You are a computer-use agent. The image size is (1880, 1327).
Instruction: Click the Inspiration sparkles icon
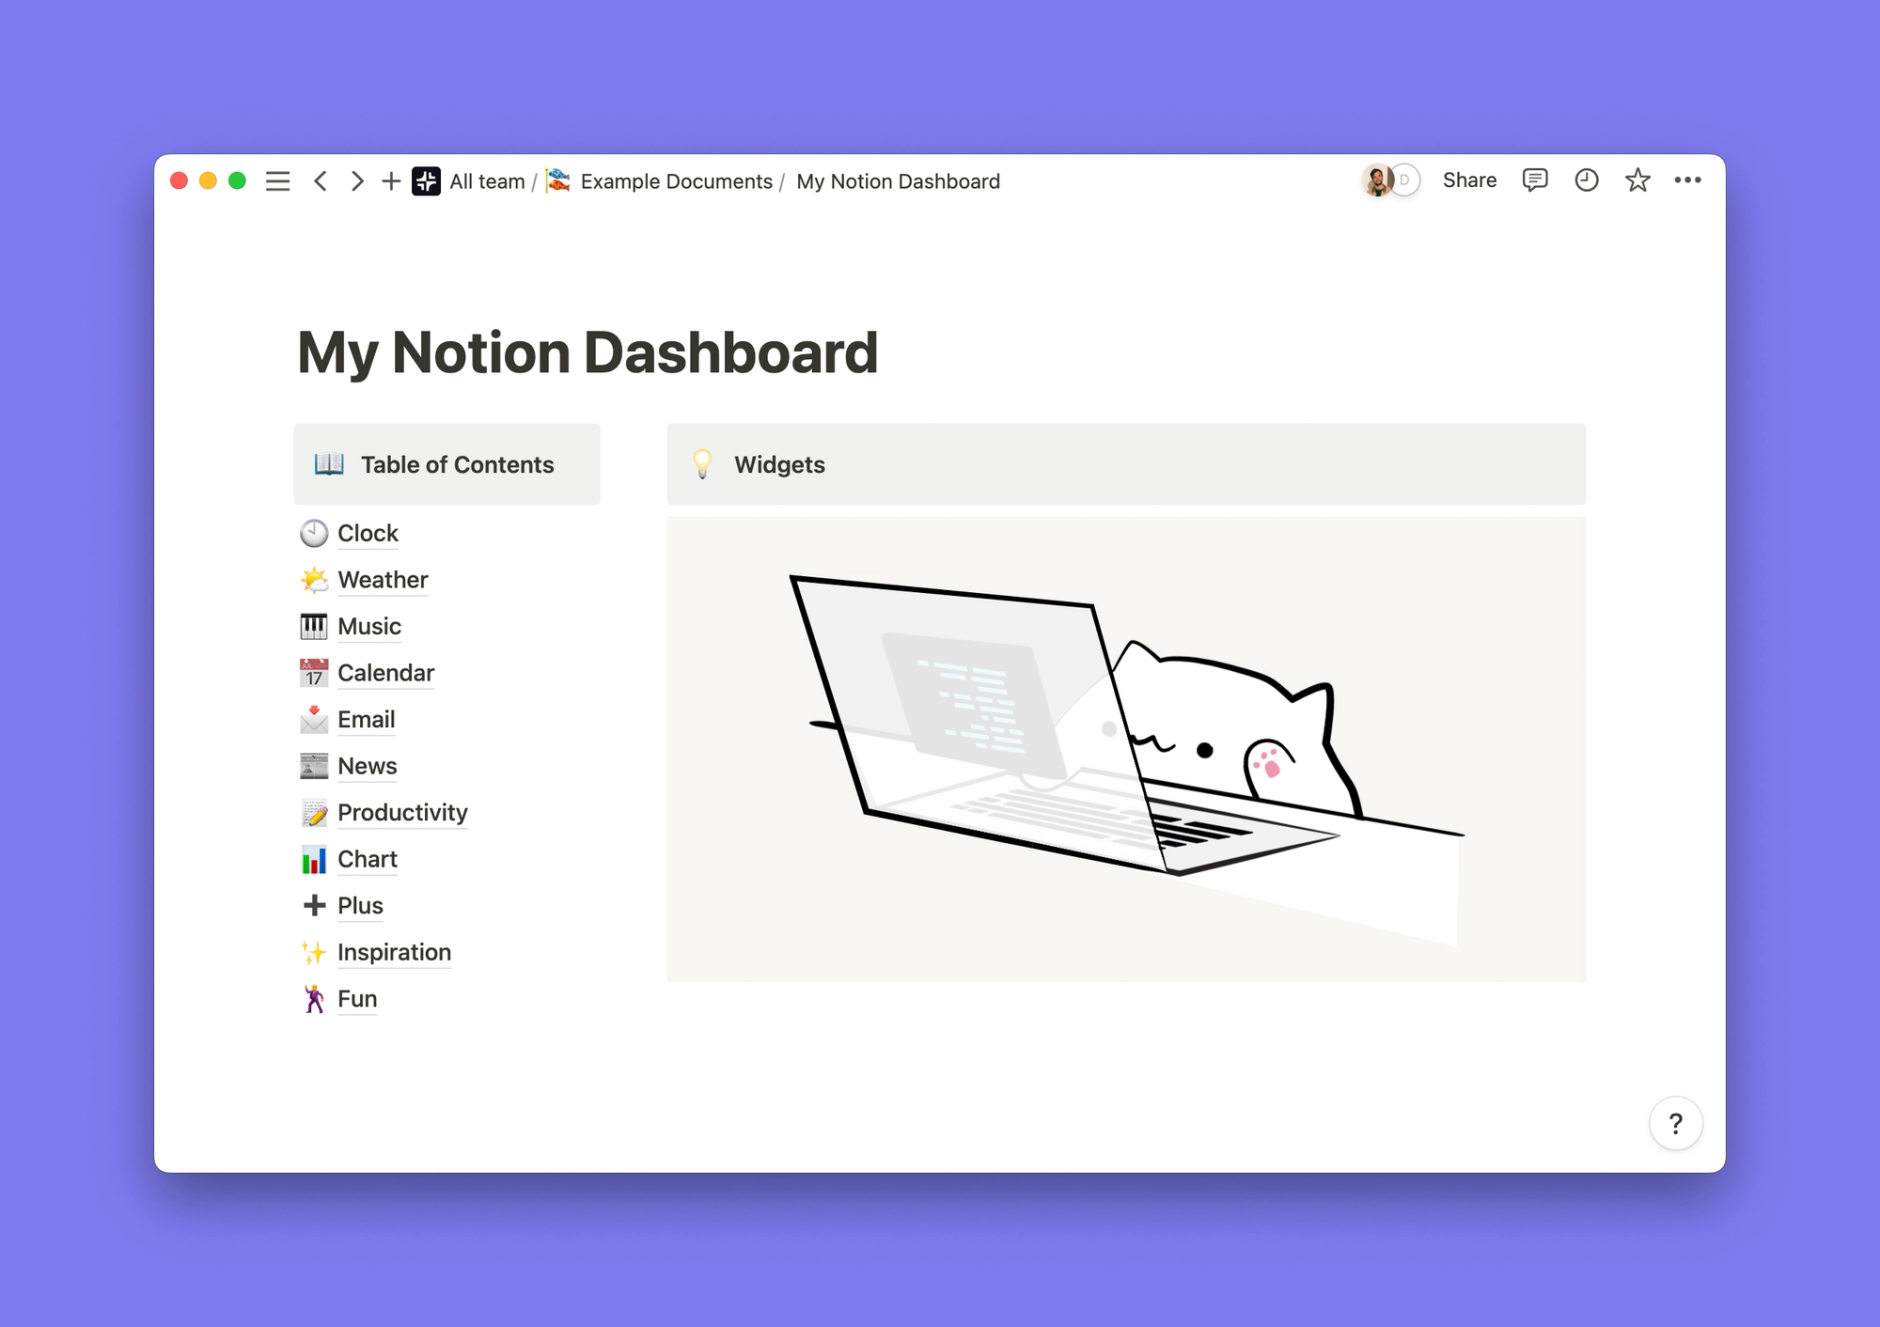(x=314, y=952)
